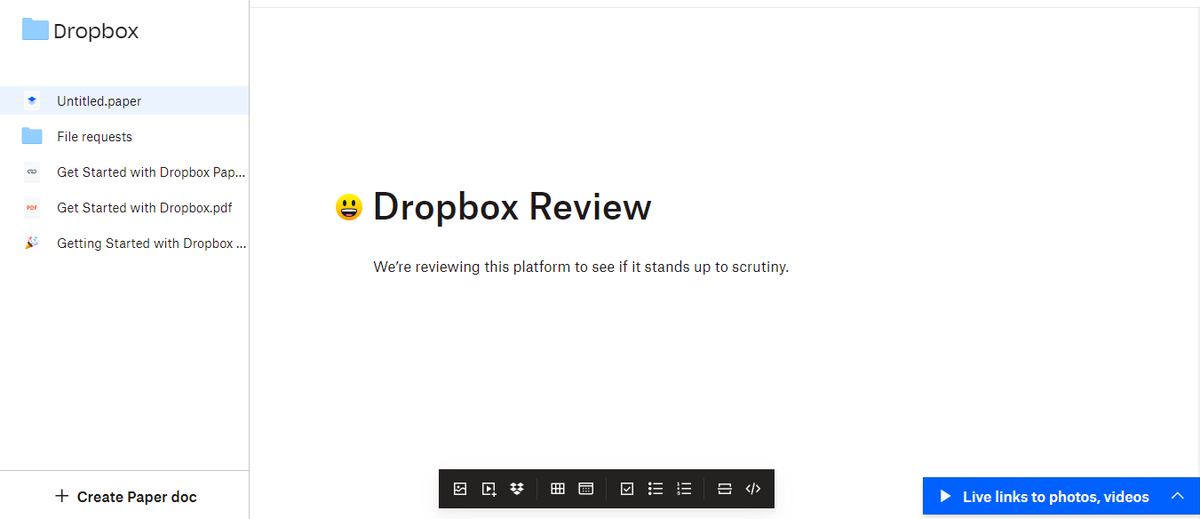
Task: Click the PDF icon for Get Started with Dropbox.pdf
Action: click(x=32, y=208)
